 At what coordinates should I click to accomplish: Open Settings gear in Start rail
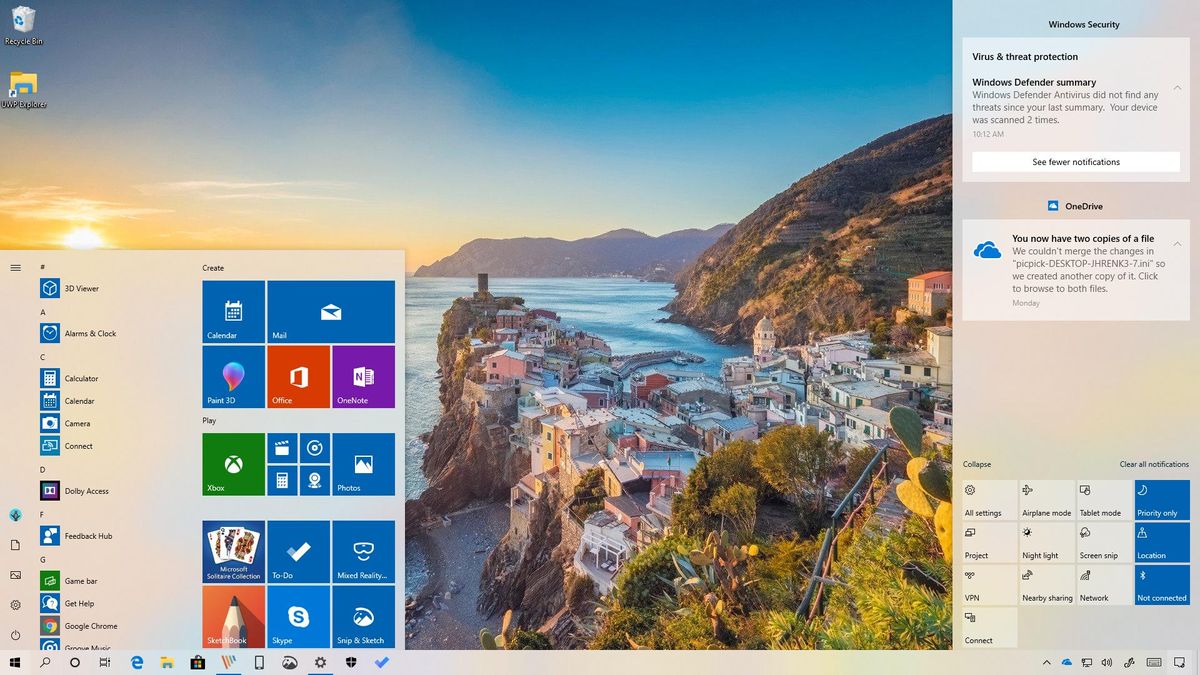point(15,605)
